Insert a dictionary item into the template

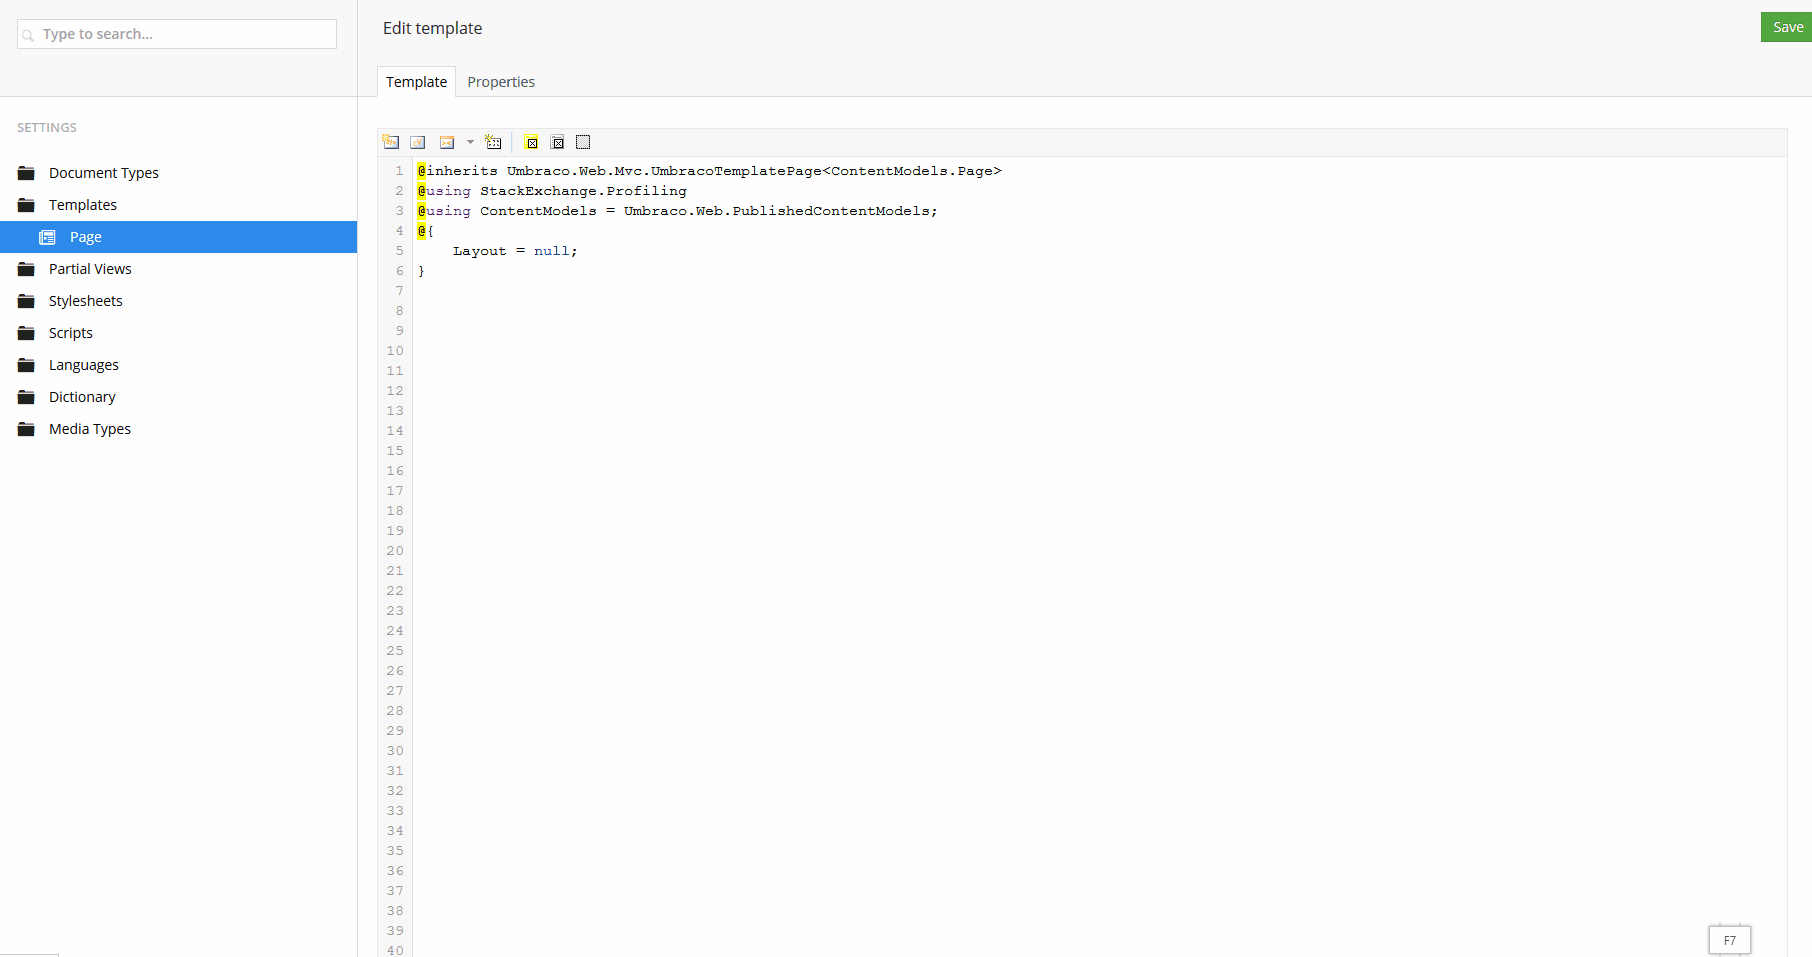(418, 142)
